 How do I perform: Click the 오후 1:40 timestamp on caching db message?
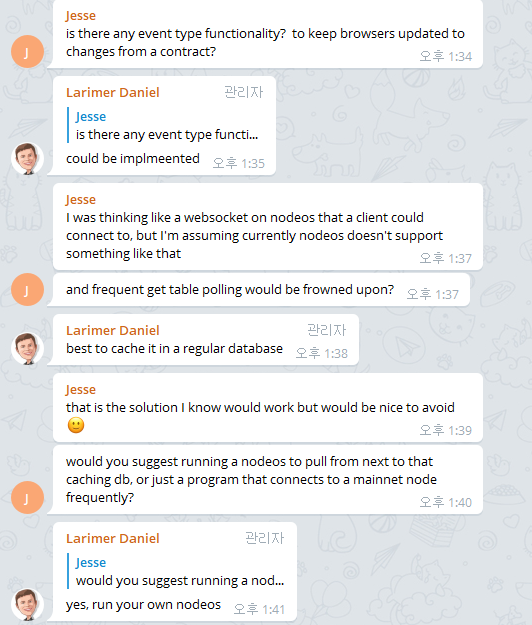click(446, 503)
